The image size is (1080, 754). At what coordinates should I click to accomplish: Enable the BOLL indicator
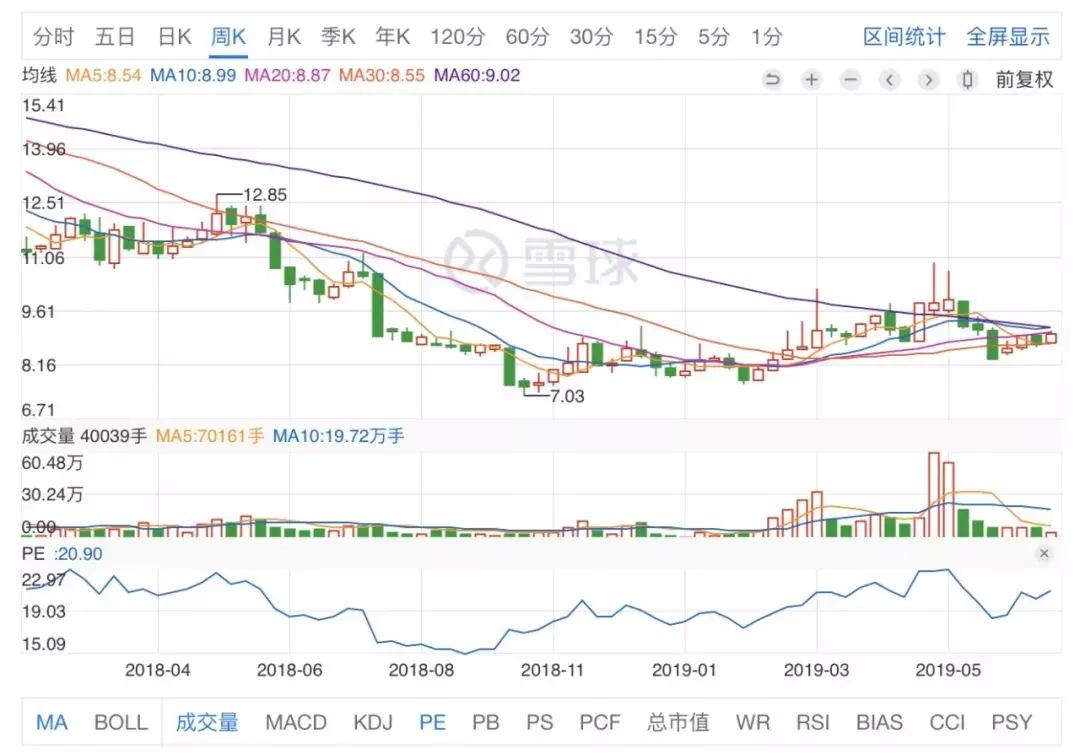pyautogui.click(x=120, y=721)
